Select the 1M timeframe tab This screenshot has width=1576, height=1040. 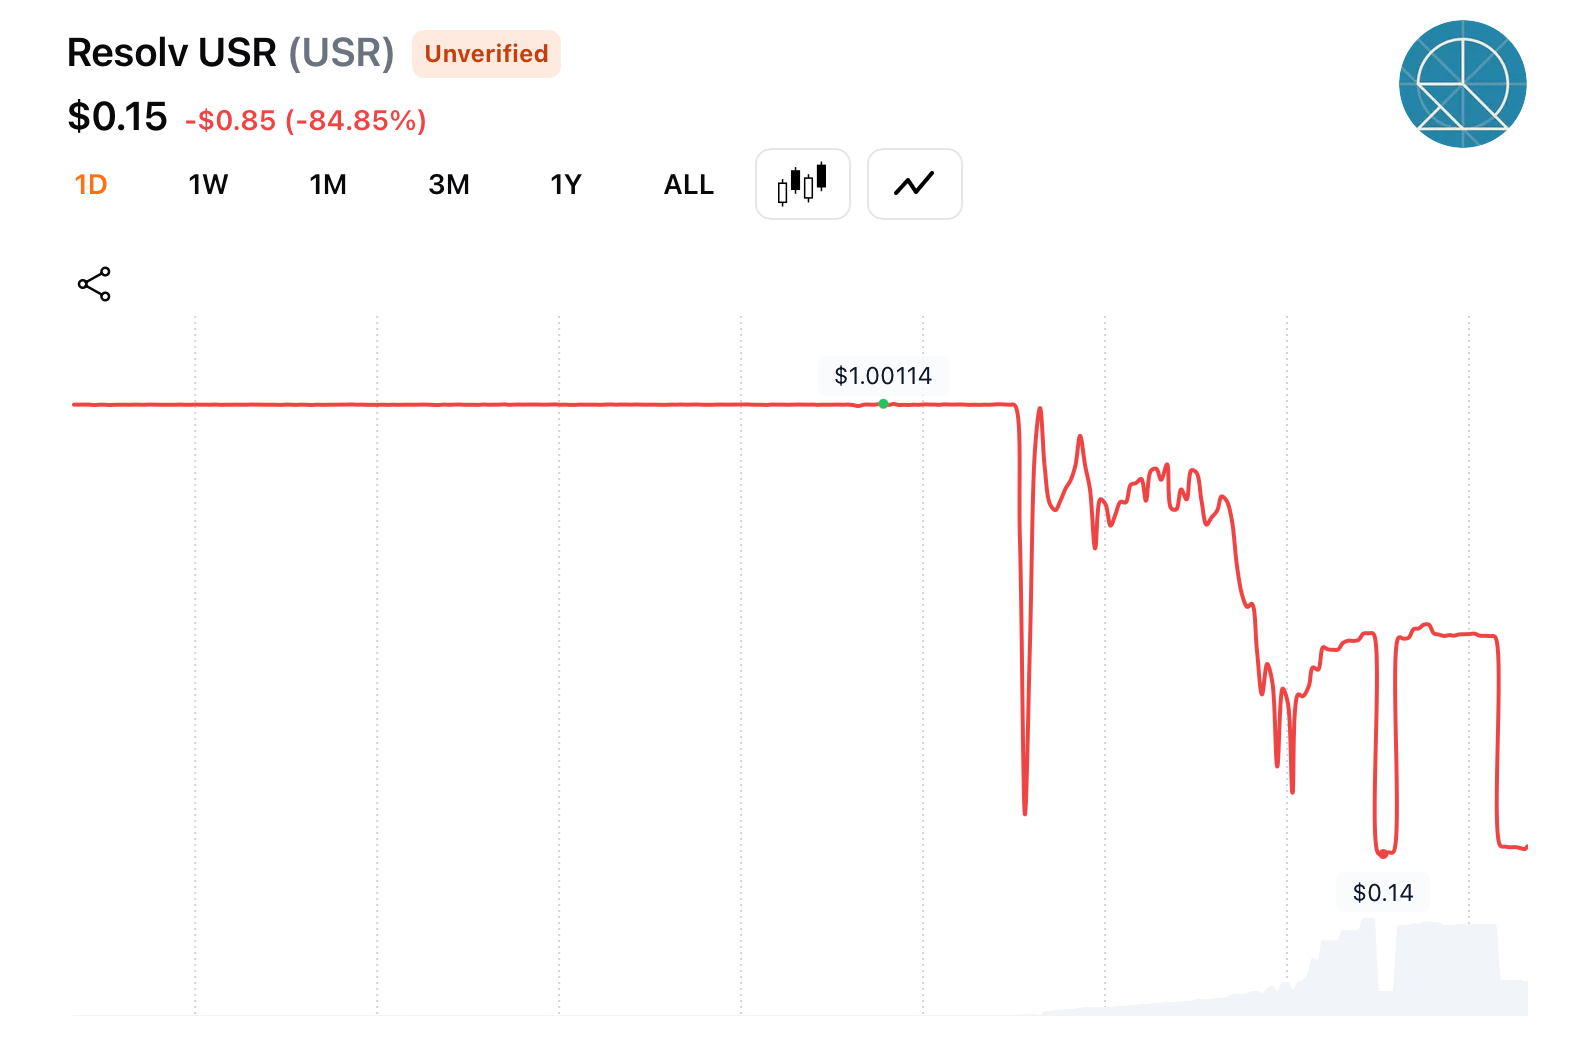(328, 184)
